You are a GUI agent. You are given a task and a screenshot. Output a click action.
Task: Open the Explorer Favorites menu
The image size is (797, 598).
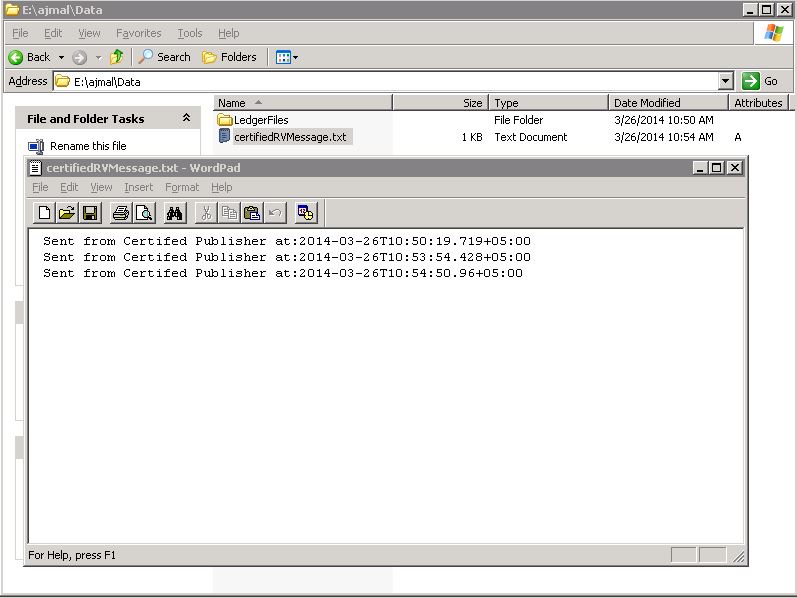pos(139,33)
